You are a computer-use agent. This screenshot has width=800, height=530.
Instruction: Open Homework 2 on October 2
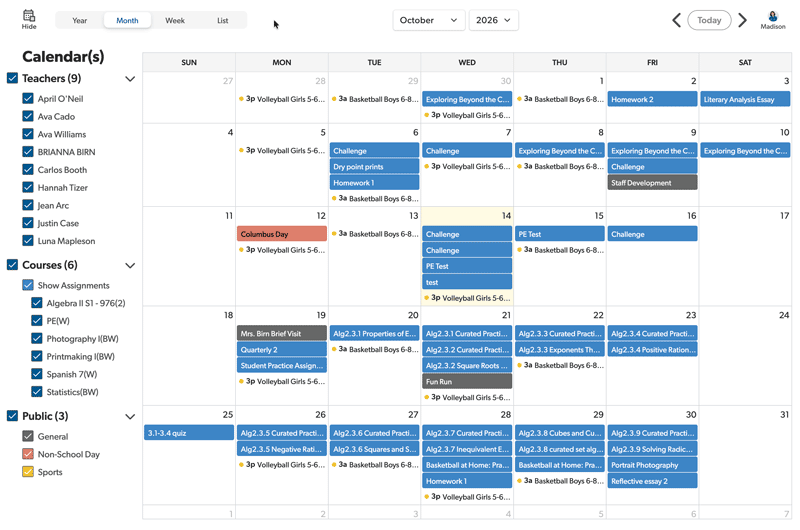pyautogui.click(x=652, y=99)
